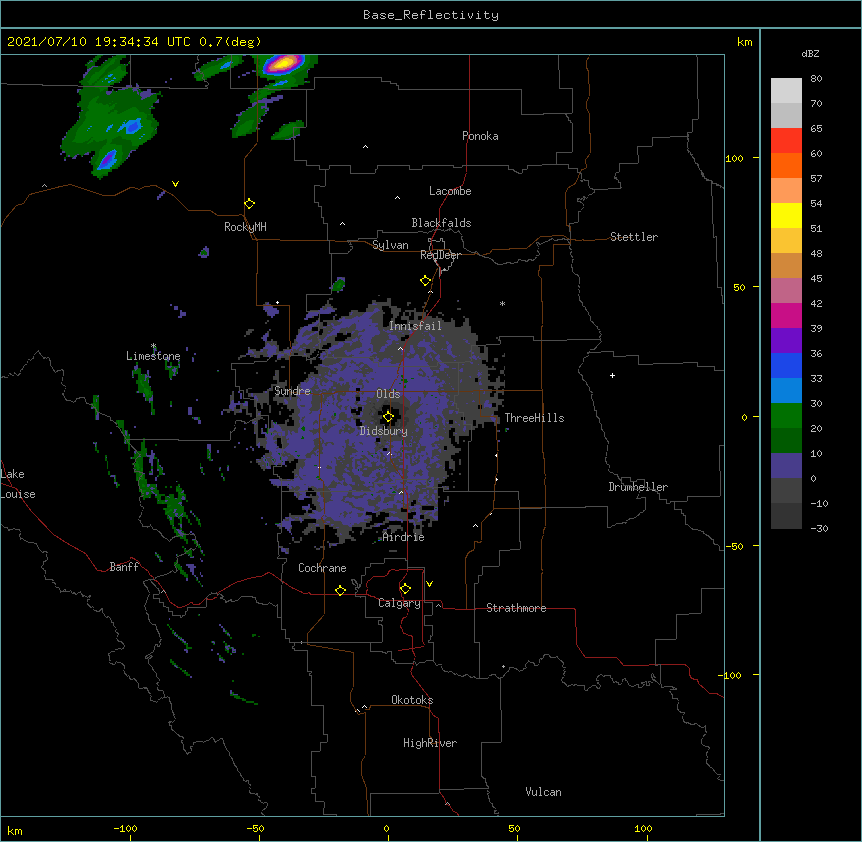Pick the orange 57-60 dBZ legend swatch
The height and width of the screenshot is (842, 862).
tap(786, 165)
